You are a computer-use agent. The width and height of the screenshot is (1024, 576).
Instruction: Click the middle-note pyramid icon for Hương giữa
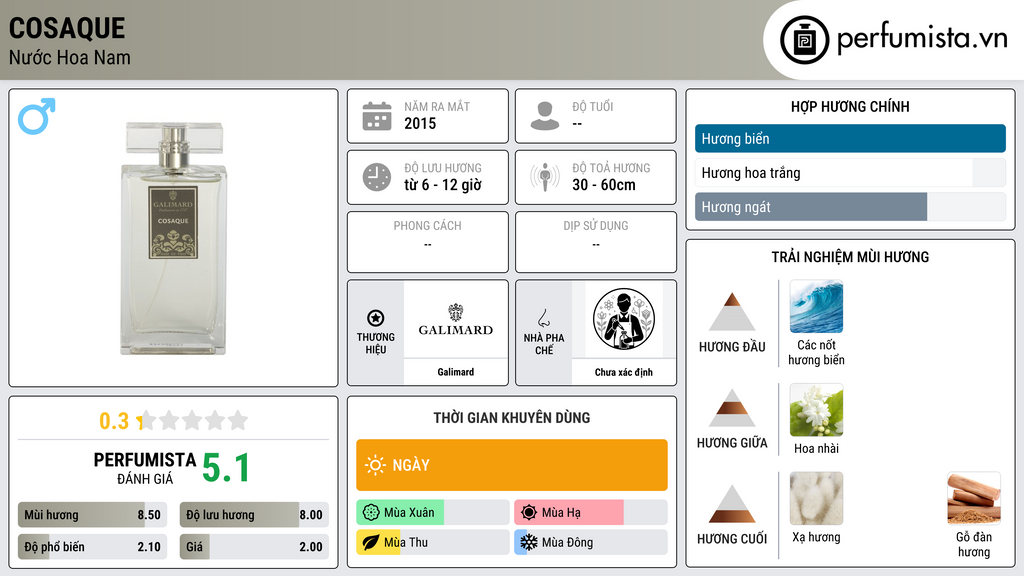point(732,408)
